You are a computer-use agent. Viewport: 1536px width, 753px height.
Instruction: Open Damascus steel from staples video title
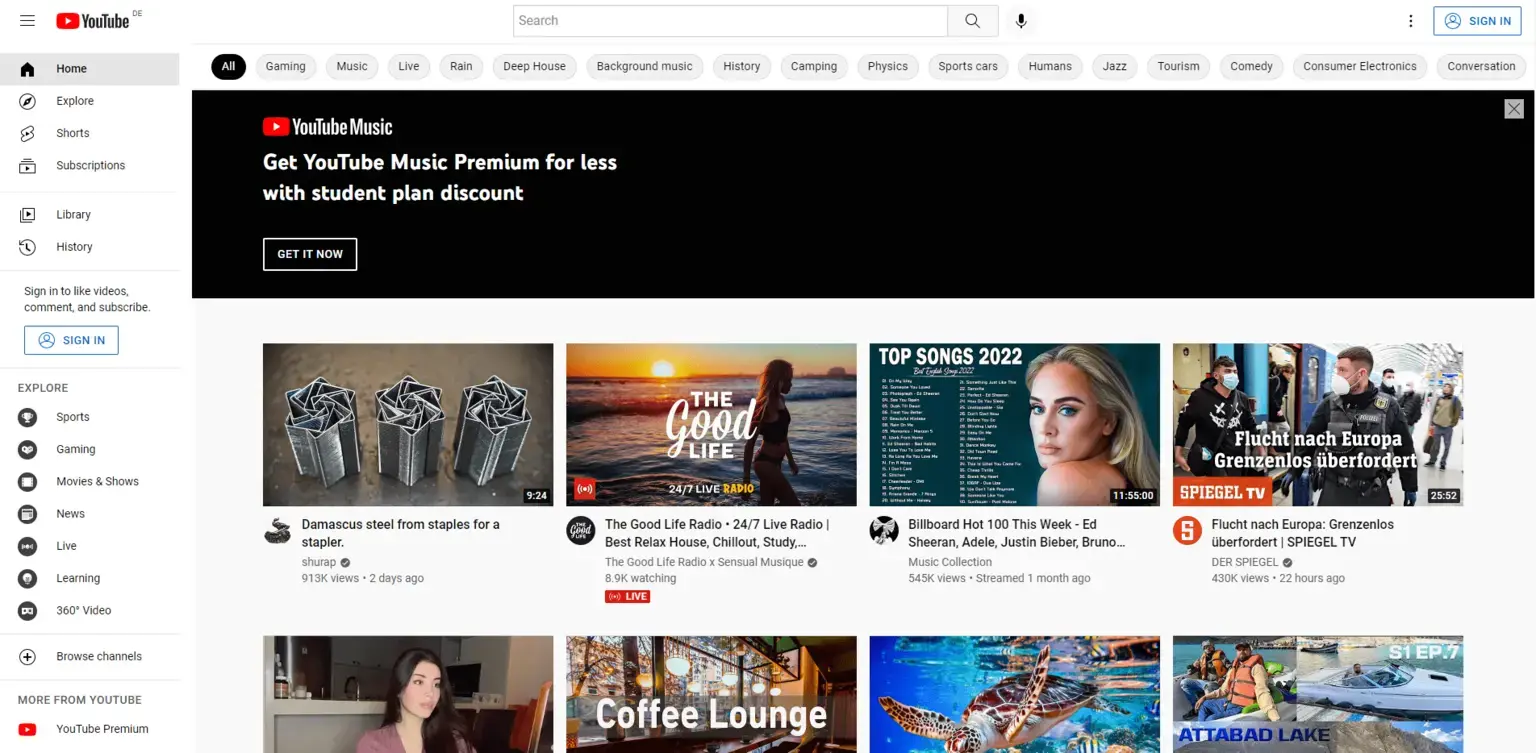(401, 533)
